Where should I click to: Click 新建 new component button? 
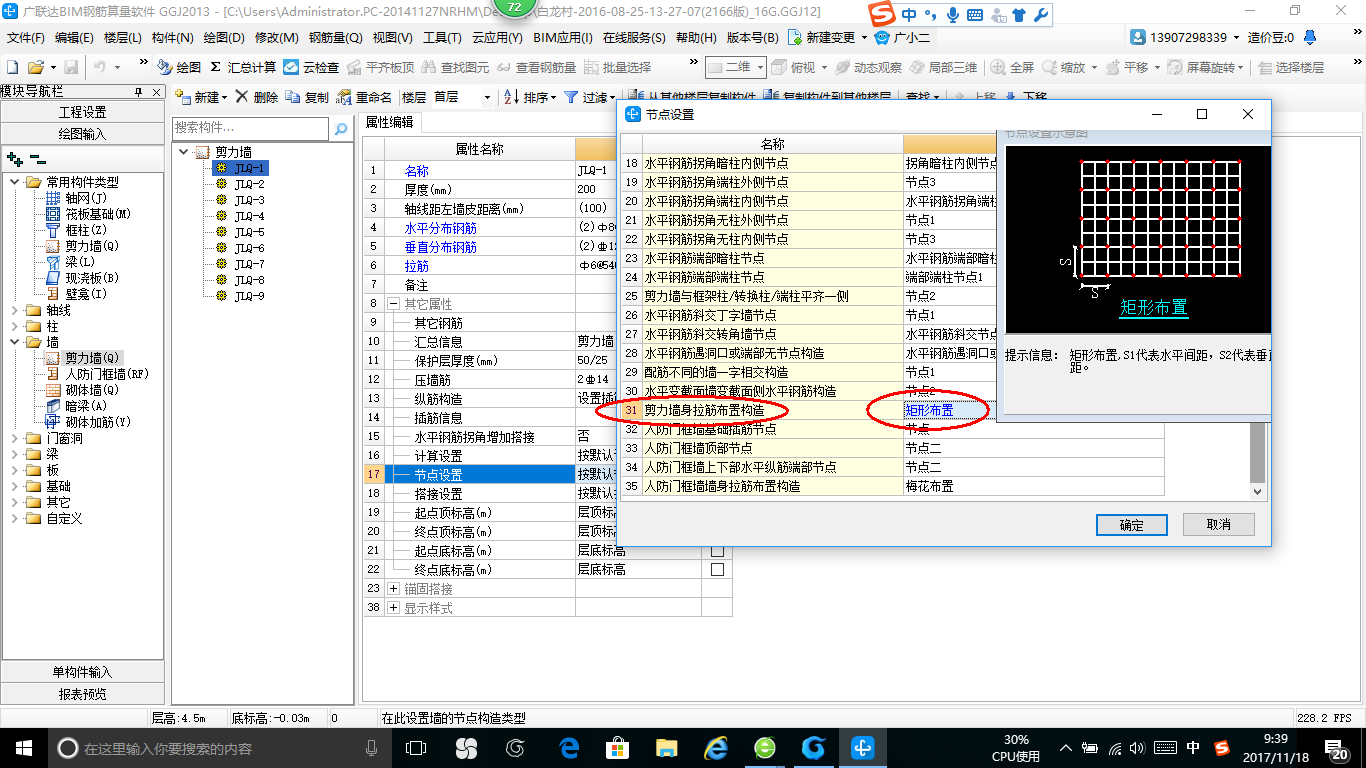(x=200, y=97)
